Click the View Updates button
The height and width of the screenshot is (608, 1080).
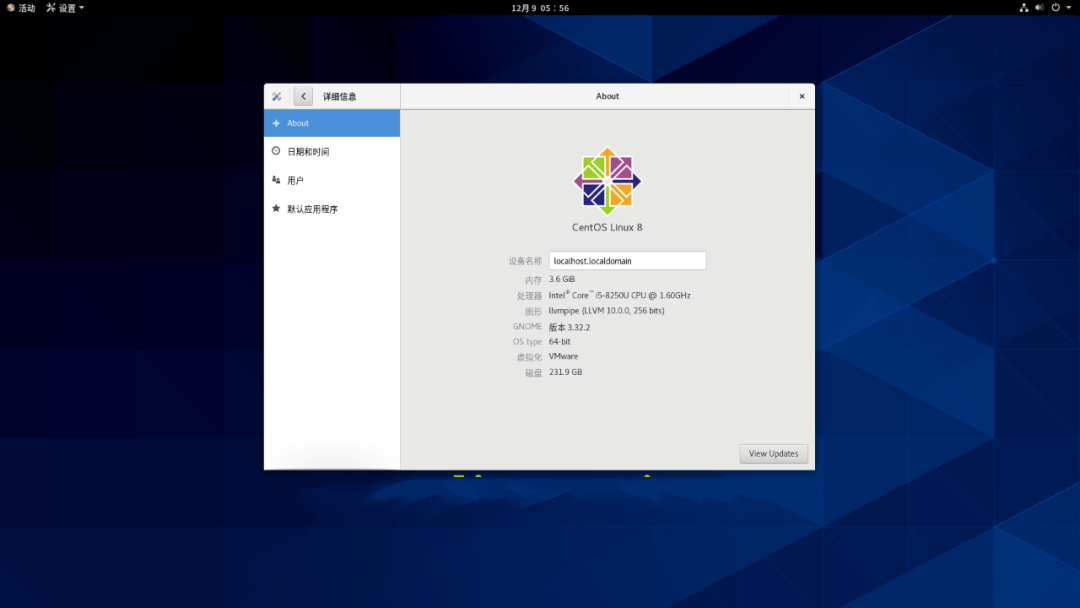(x=773, y=454)
